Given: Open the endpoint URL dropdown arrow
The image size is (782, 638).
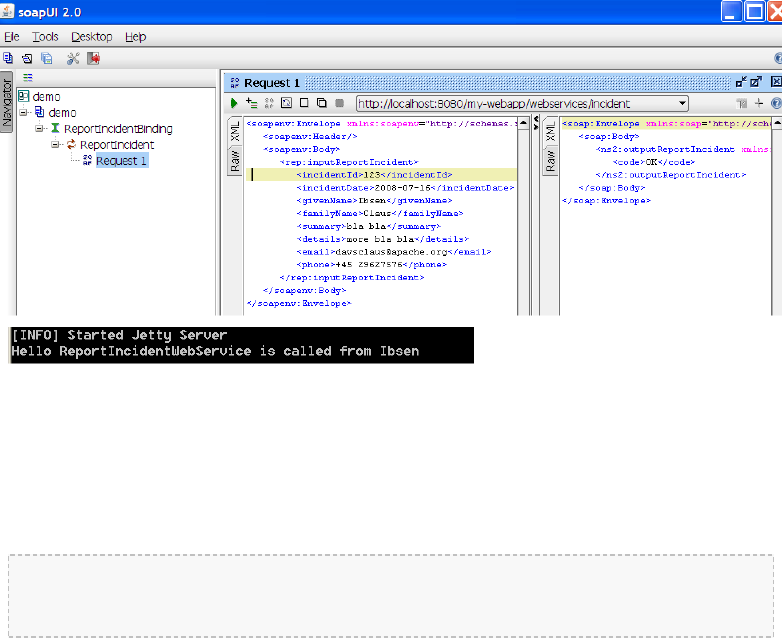Looking at the screenshot, I should (x=682, y=103).
